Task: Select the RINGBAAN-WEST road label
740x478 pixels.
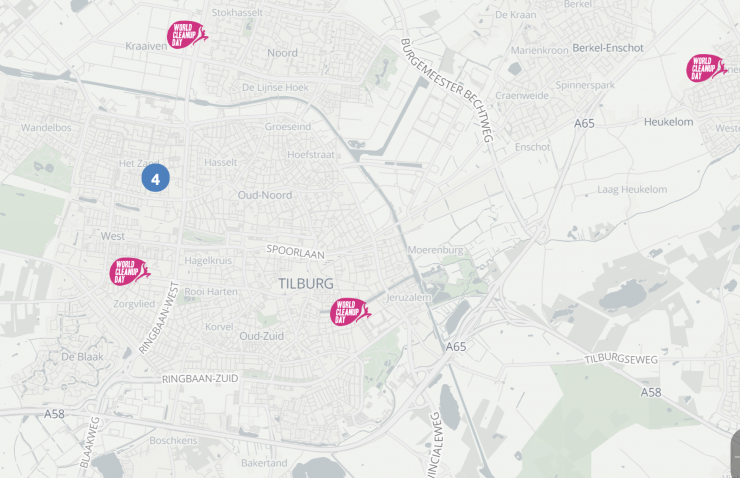Action: 159,318
